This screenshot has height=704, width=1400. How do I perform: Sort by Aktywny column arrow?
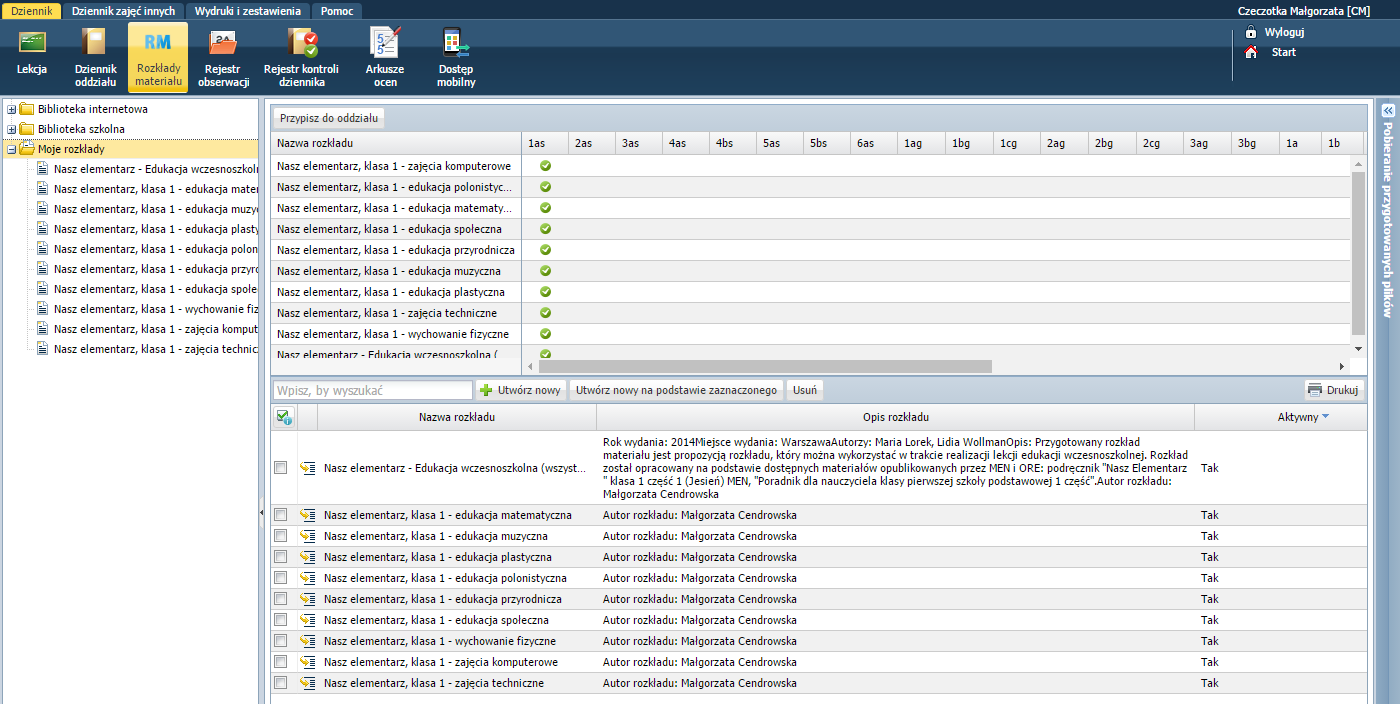tap(1326, 417)
